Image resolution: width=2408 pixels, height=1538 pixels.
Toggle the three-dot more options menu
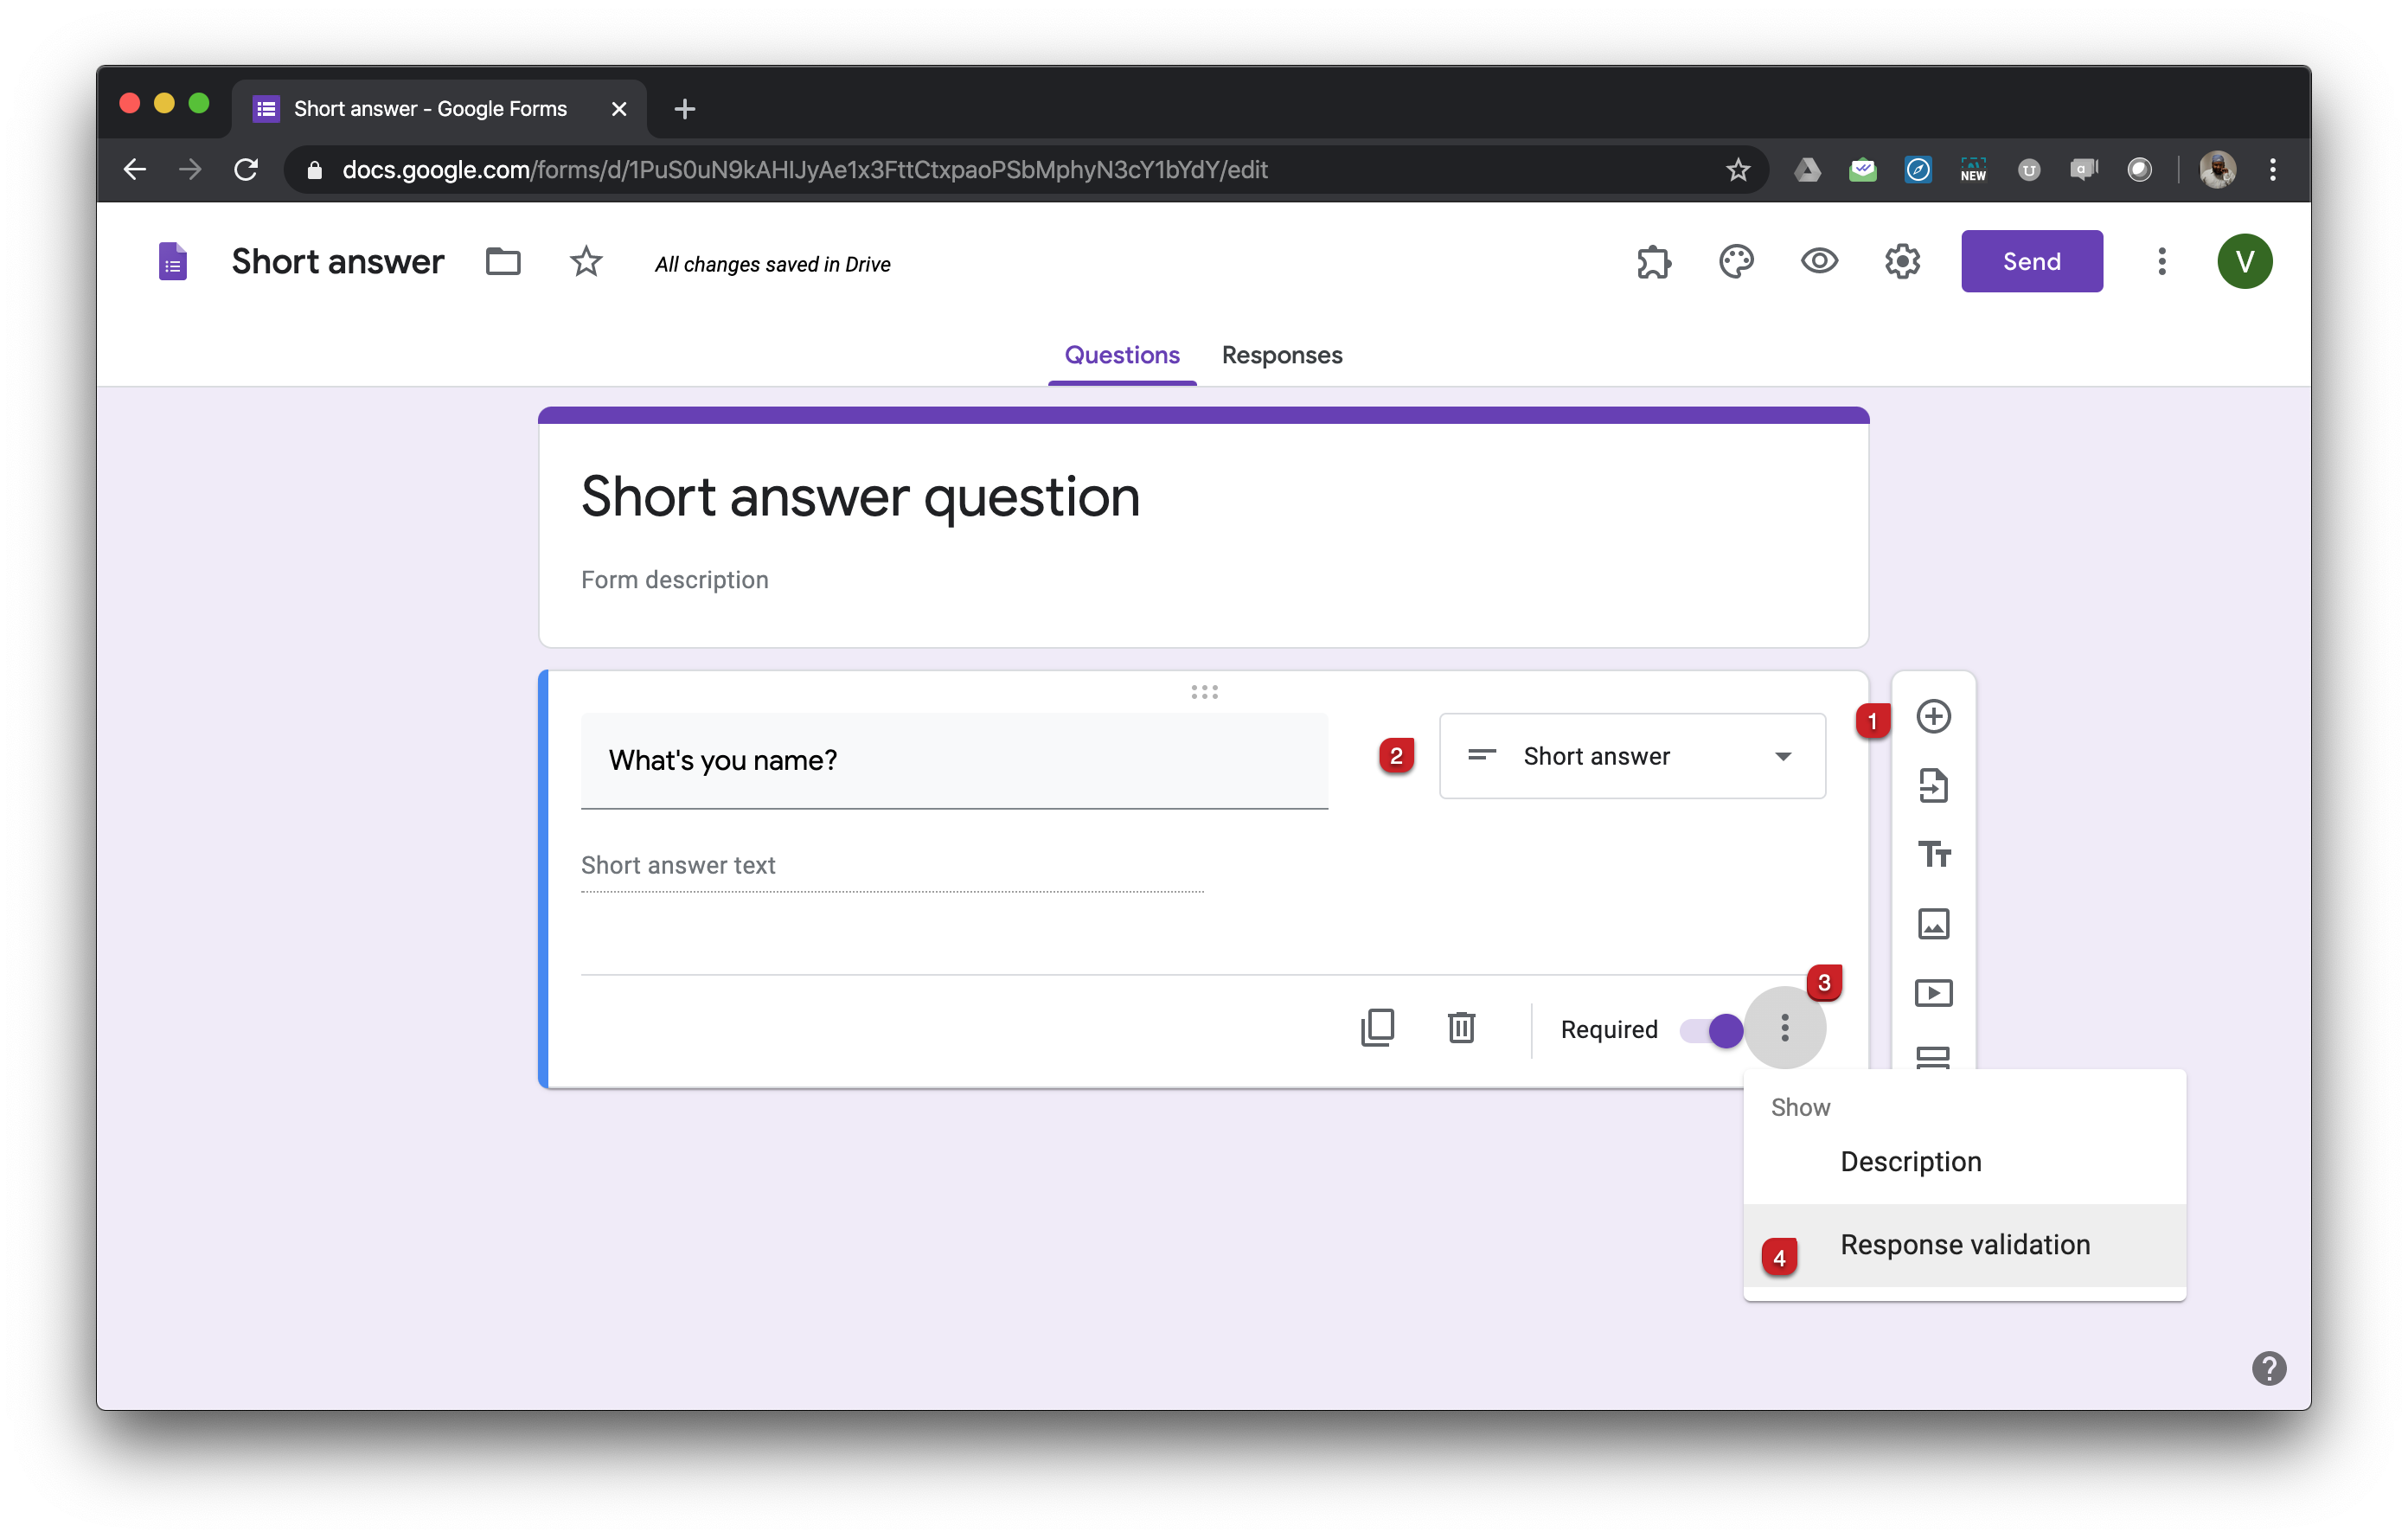click(1784, 1029)
